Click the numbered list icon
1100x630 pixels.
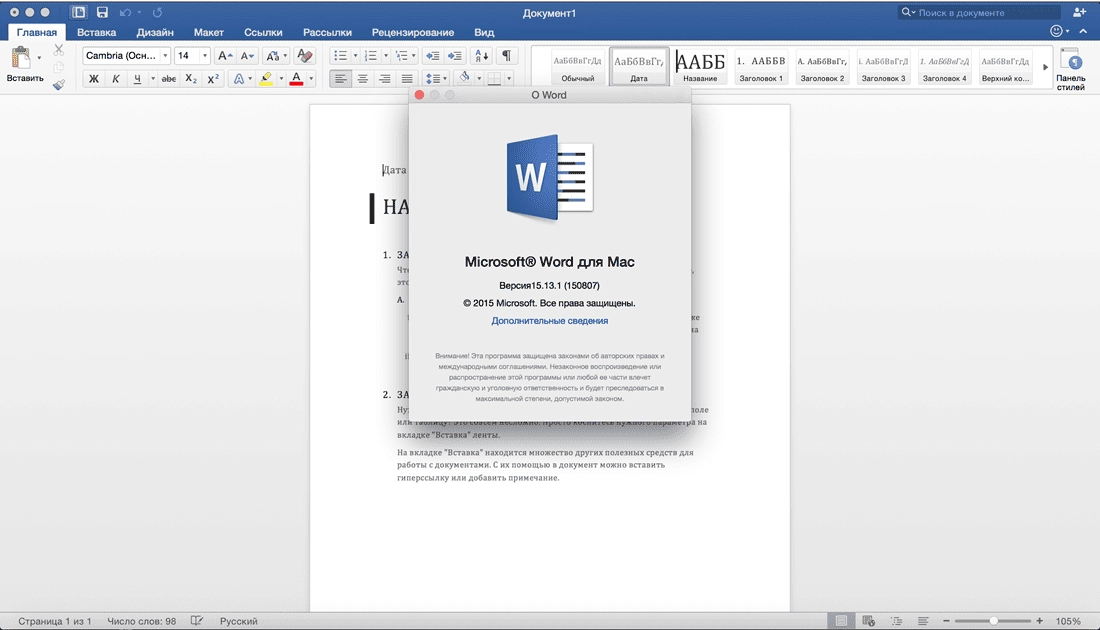[371, 55]
